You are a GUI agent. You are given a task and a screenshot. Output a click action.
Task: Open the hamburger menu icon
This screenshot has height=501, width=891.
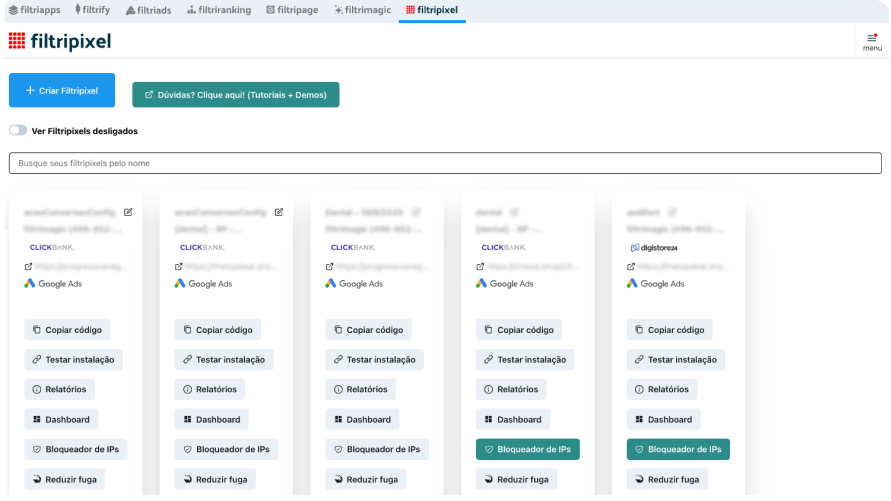point(872,38)
